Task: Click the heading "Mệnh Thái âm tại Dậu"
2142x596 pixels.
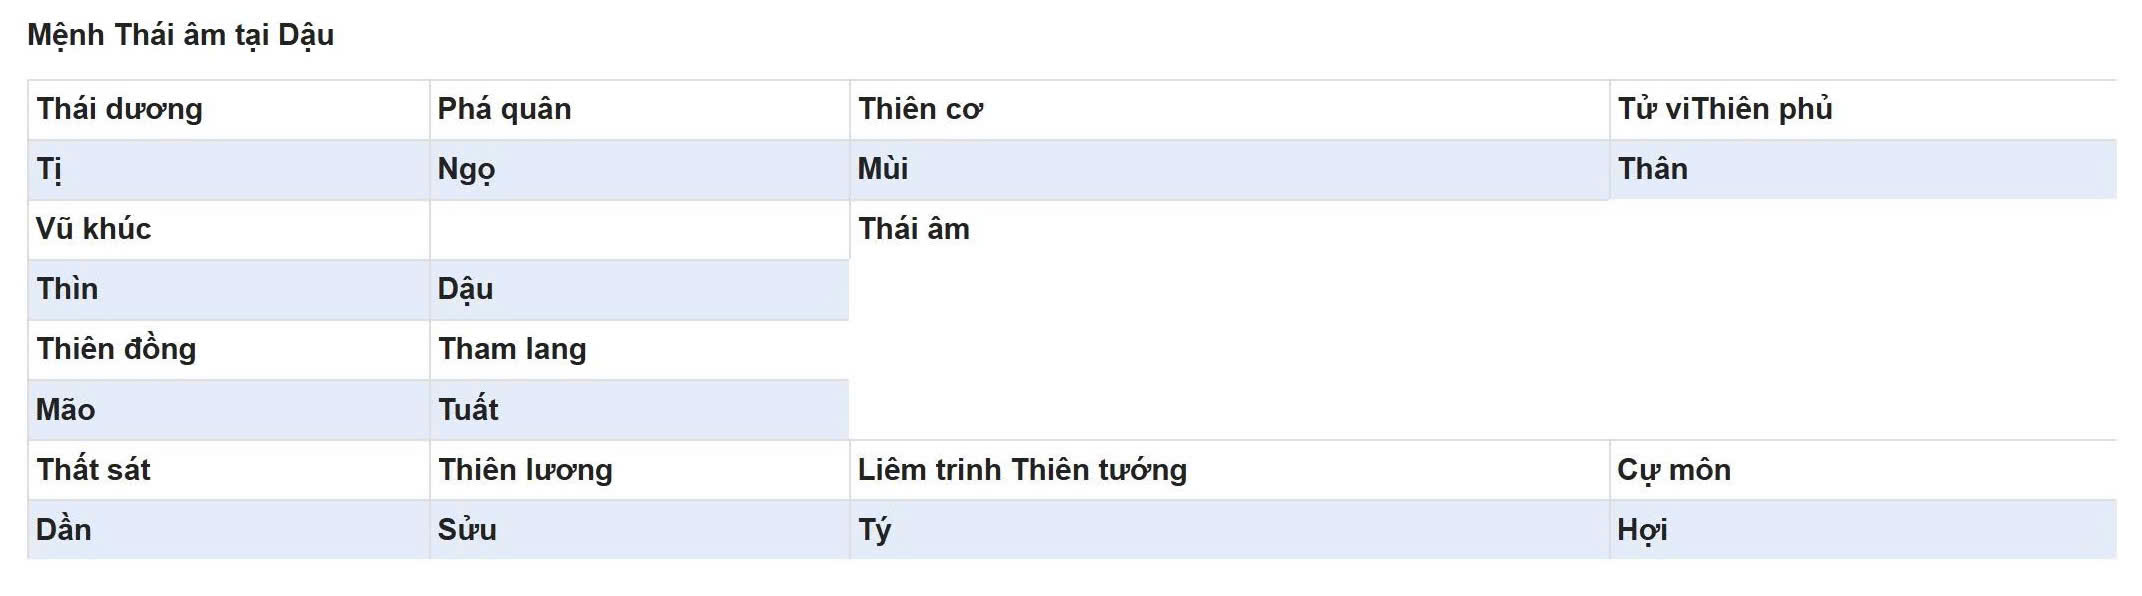Action: (181, 35)
